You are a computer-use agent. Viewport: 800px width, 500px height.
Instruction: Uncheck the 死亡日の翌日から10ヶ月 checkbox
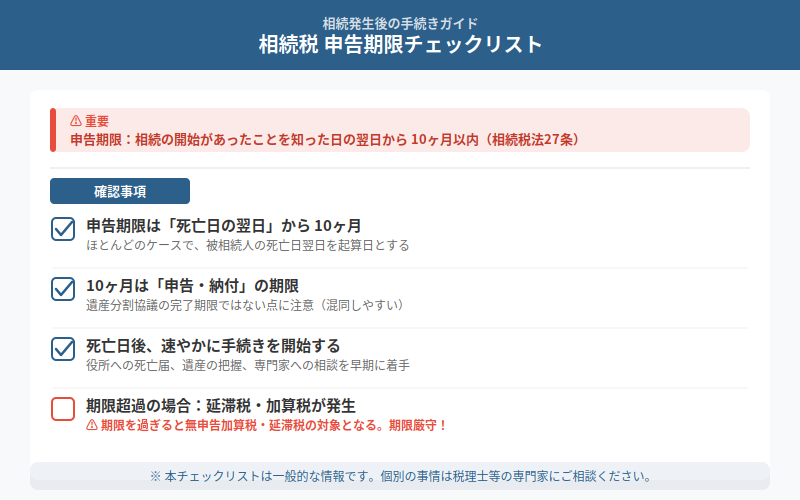63,229
